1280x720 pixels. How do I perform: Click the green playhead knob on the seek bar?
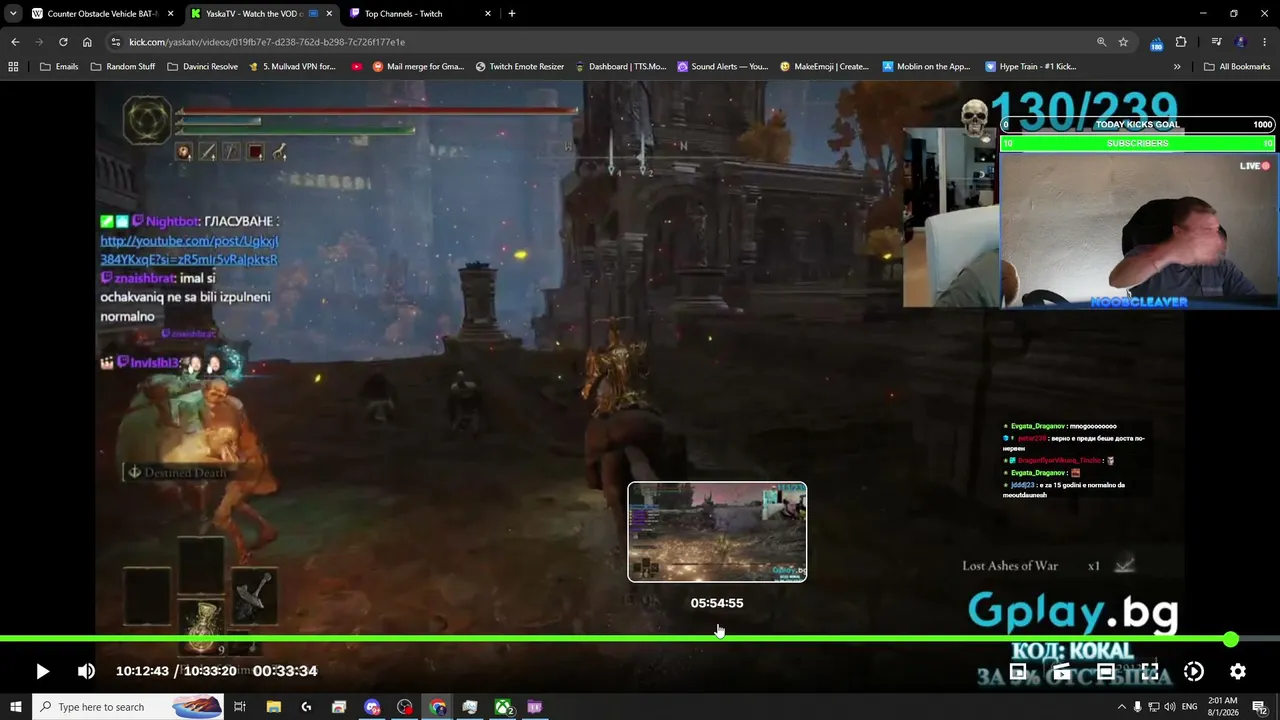coord(1231,639)
